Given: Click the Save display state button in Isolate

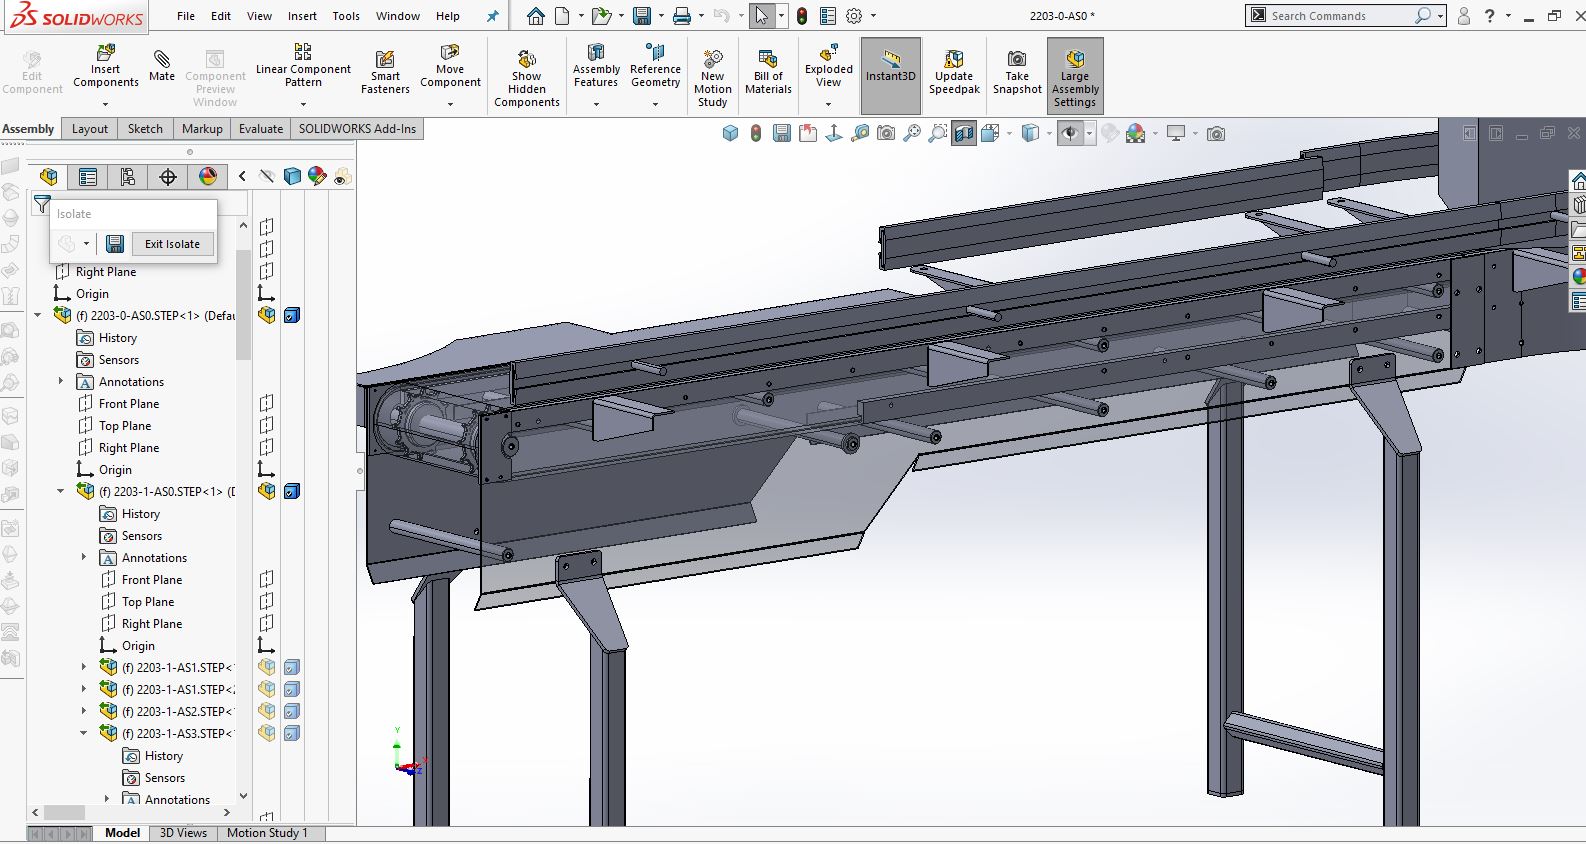Looking at the screenshot, I should [115, 244].
